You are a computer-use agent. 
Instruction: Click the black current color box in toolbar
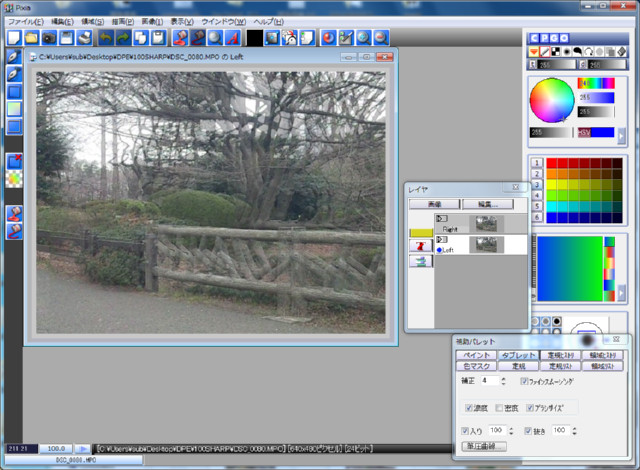pyautogui.click(x=254, y=38)
